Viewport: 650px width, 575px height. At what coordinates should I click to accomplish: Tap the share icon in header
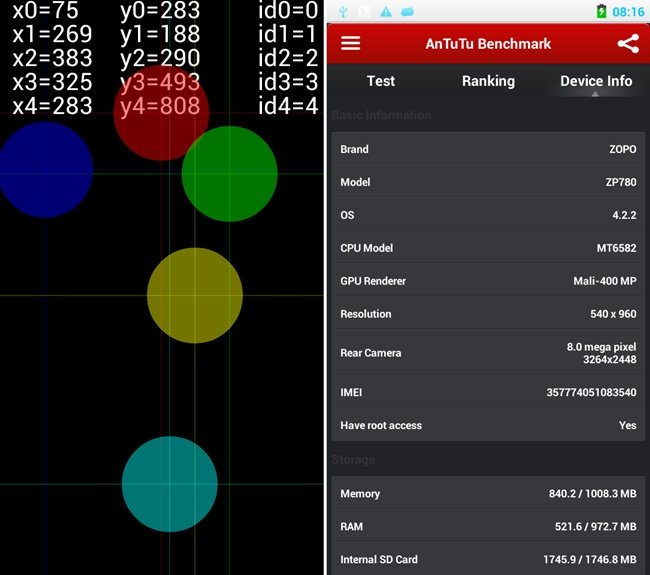(x=627, y=44)
